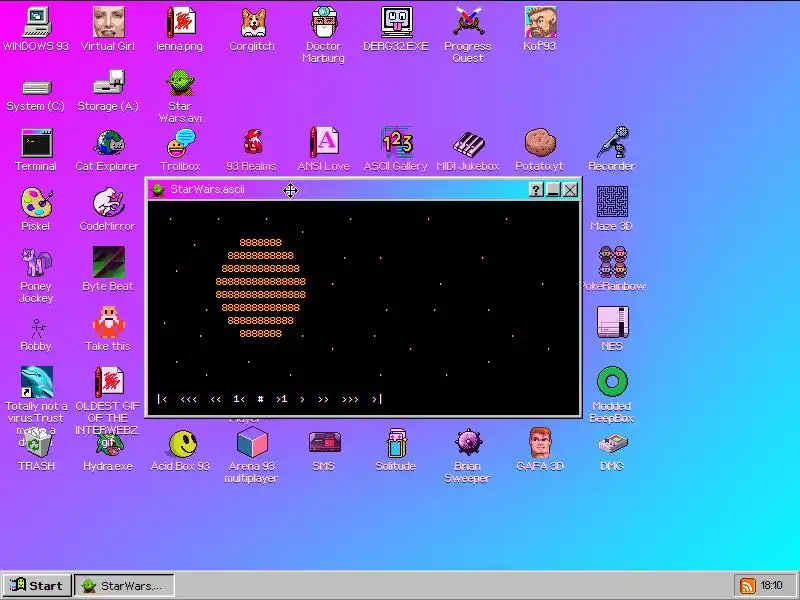Open the TRASH bin icon
The width and height of the screenshot is (800, 600).
point(36,449)
